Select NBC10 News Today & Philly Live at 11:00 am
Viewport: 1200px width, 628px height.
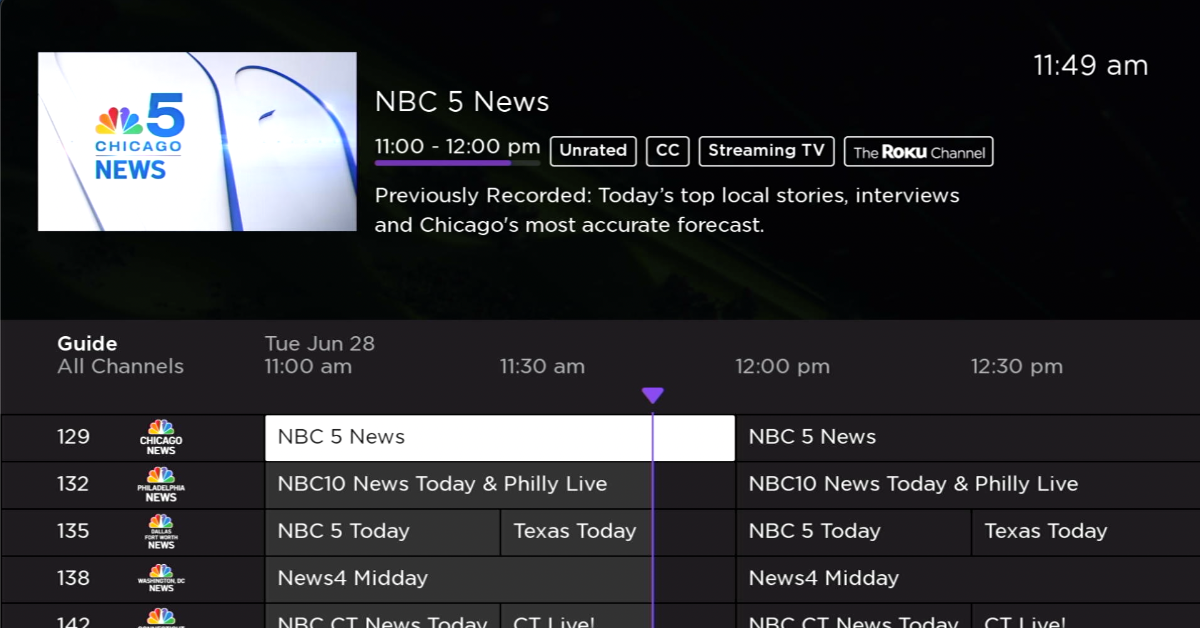tap(500, 485)
